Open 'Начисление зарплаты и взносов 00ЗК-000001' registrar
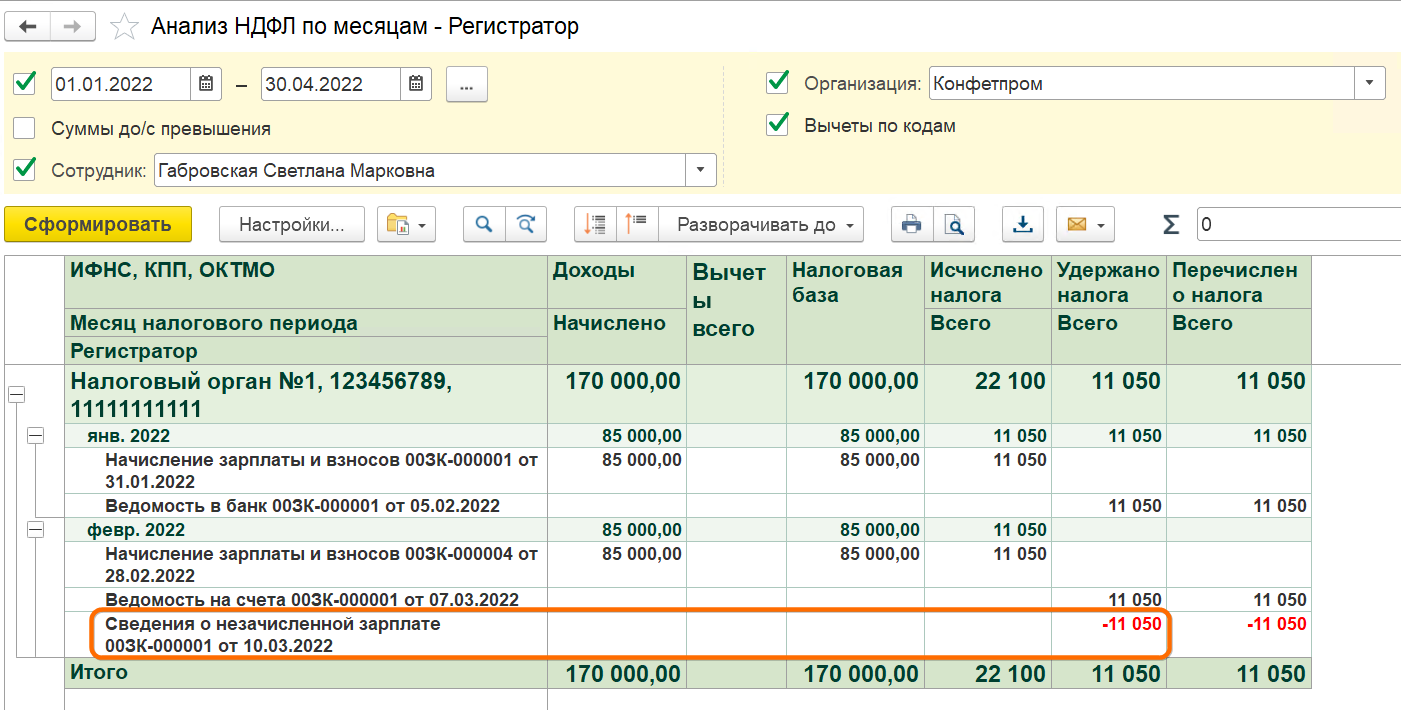The image size is (1401, 710). 306,471
